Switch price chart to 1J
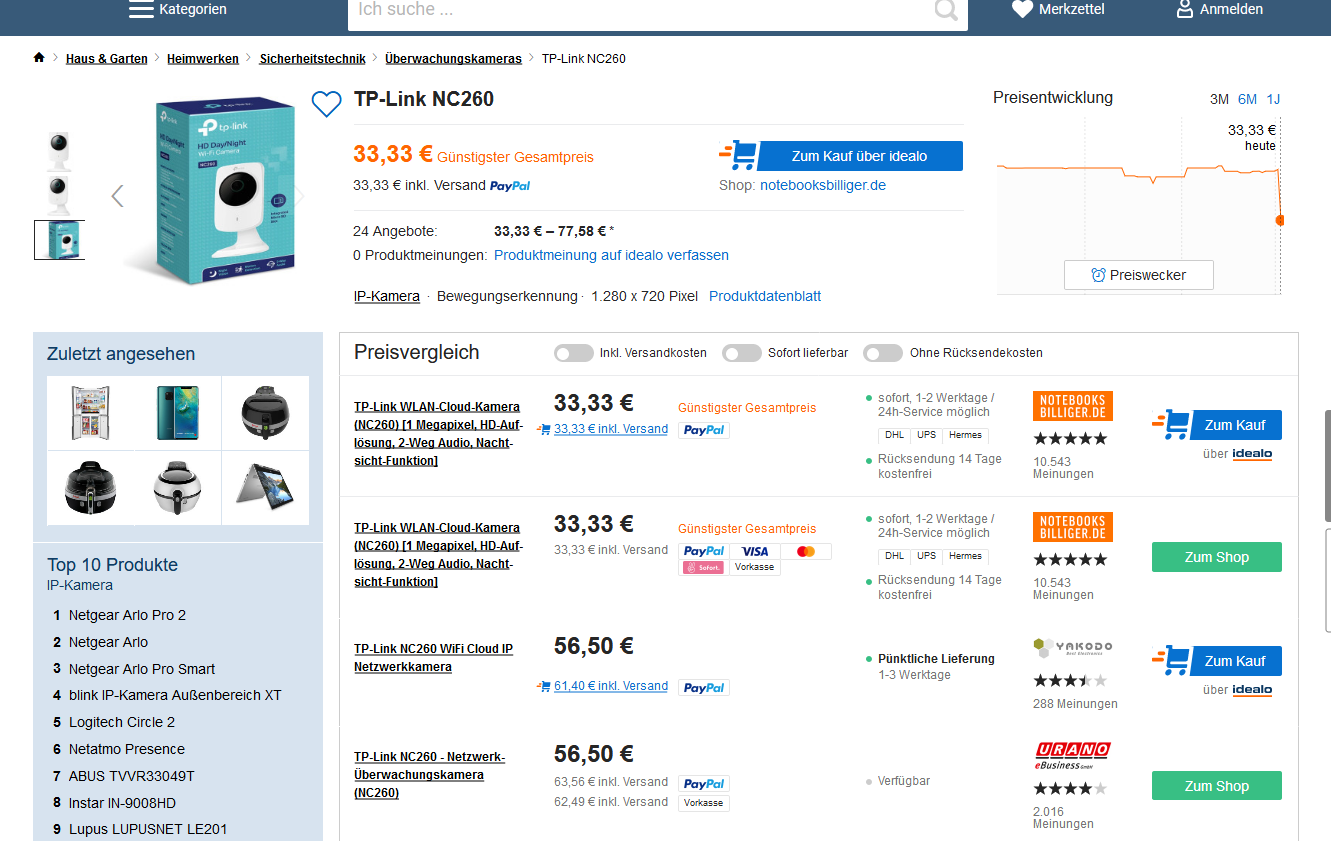Image resolution: width=1331 pixels, height=841 pixels. (x=1273, y=99)
